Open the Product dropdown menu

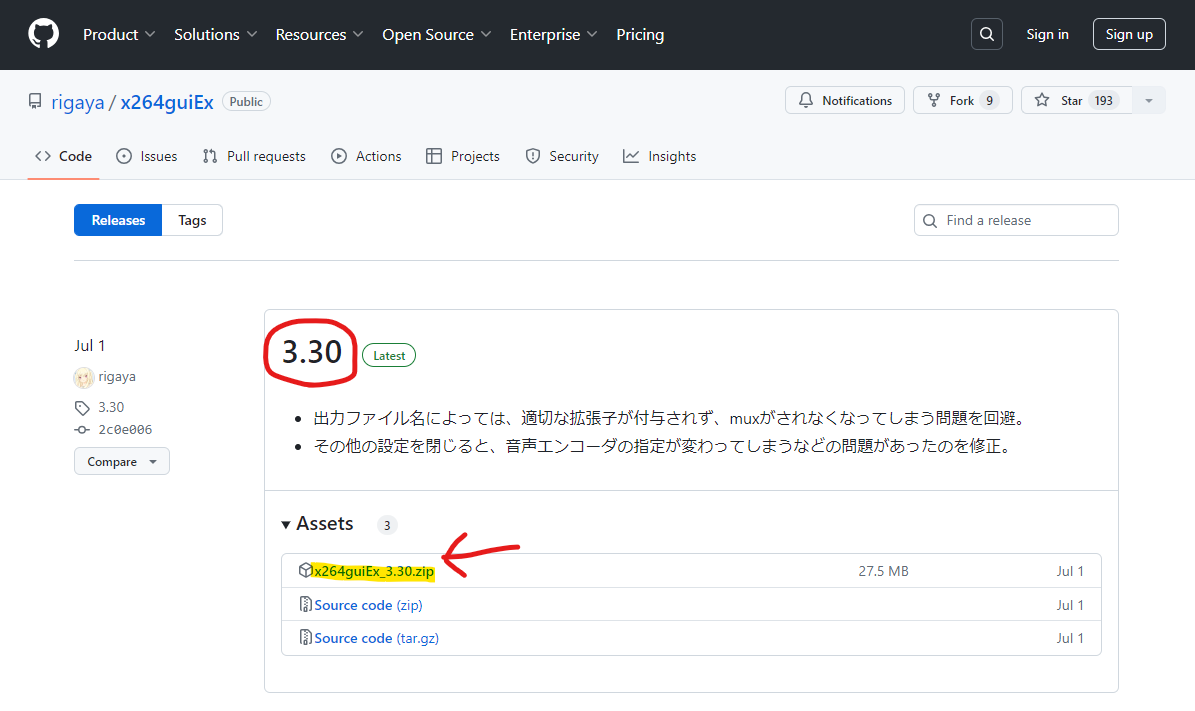click(119, 34)
